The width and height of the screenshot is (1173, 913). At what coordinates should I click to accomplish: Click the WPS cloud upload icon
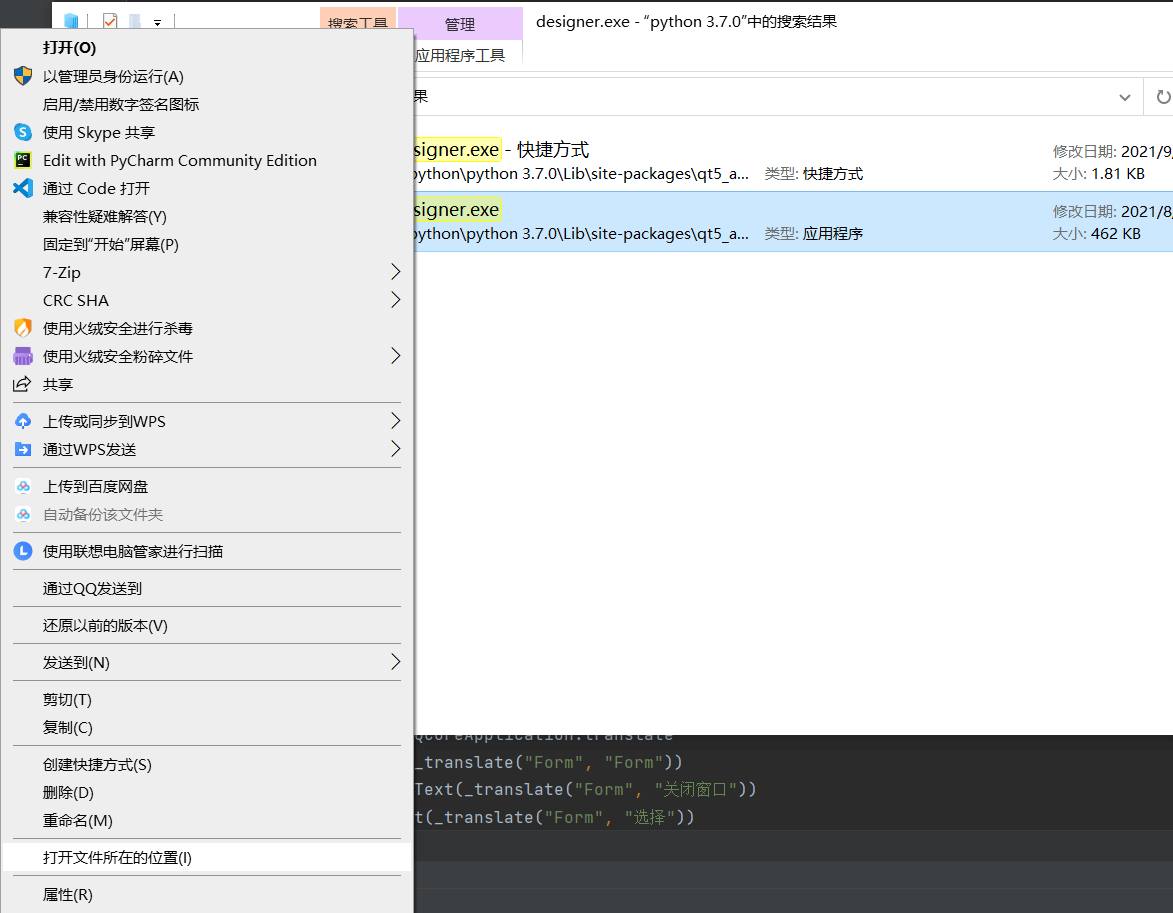(23, 421)
